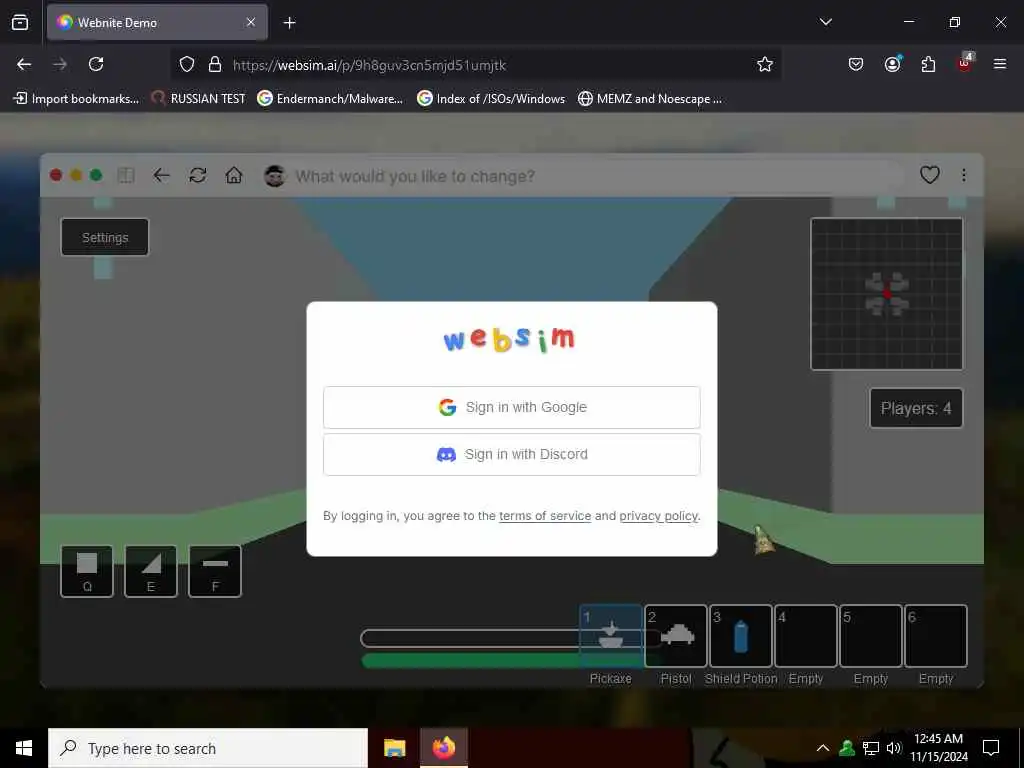The image size is (1024, 768).
Task: Open the terms of service link
Action: tap(545, 516)
